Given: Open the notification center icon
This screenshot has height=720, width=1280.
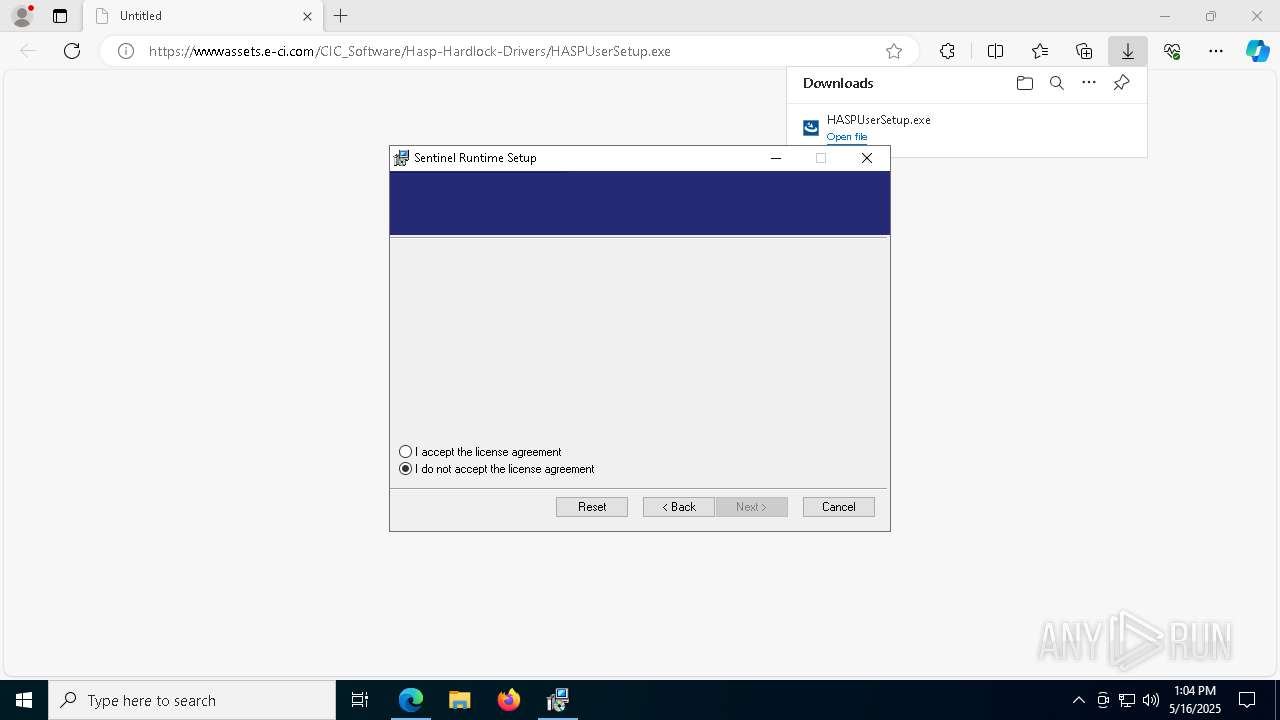Looking at the screenshot, I should 1247,700.
